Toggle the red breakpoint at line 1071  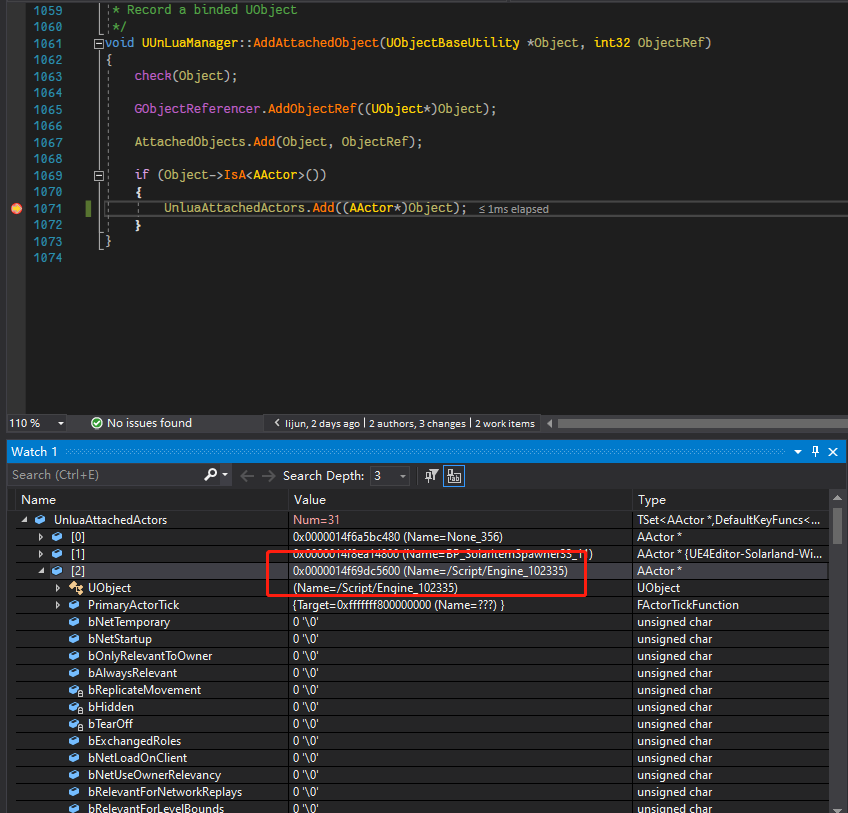point(15,208)
